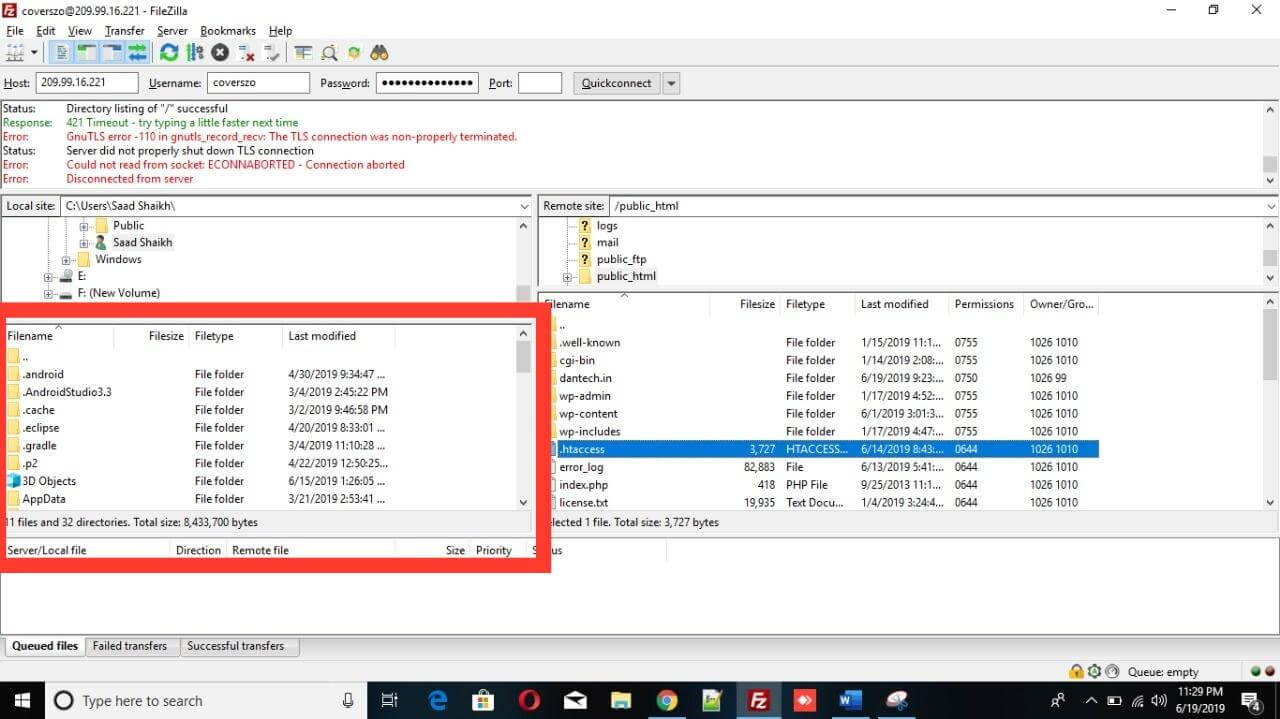Select the public_ftp folder in remote tree

tap(621, 260)
